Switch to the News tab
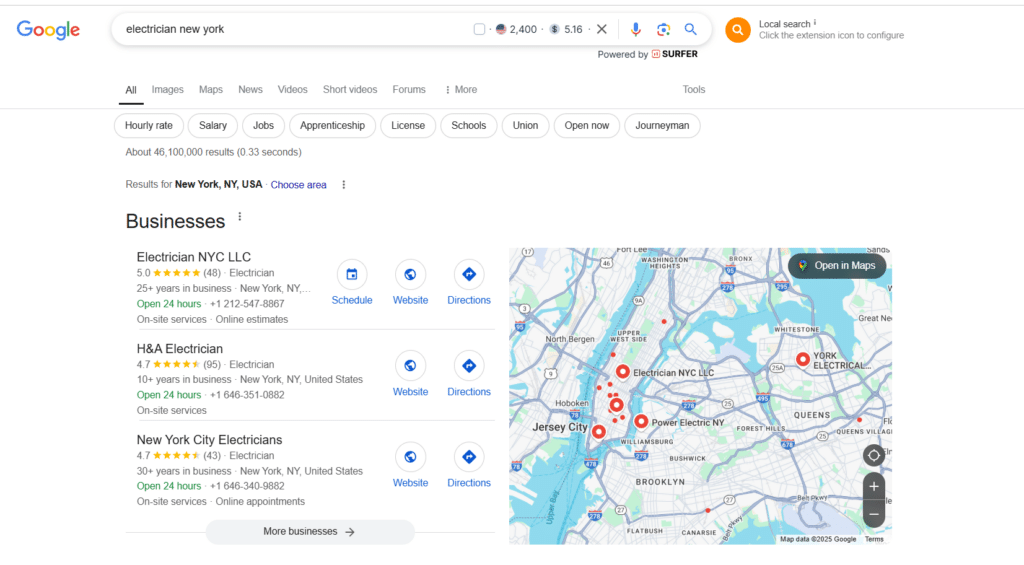Viewport: 1024px width, 565px height. pos(250,89)
